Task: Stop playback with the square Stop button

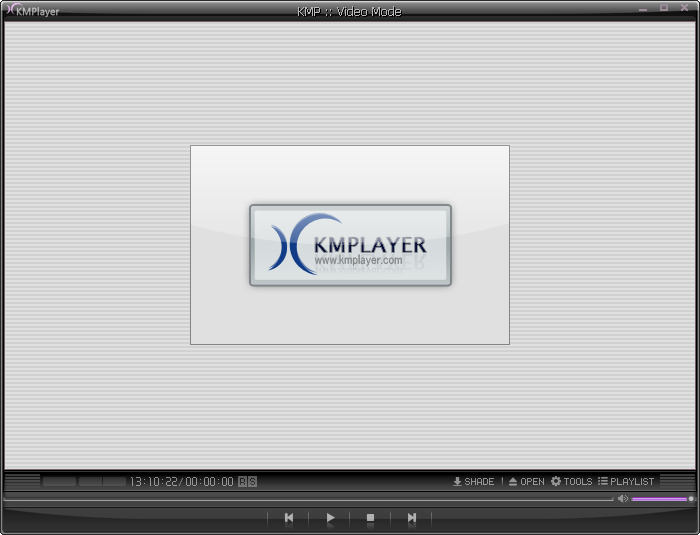Action: (x=370, y=518)
